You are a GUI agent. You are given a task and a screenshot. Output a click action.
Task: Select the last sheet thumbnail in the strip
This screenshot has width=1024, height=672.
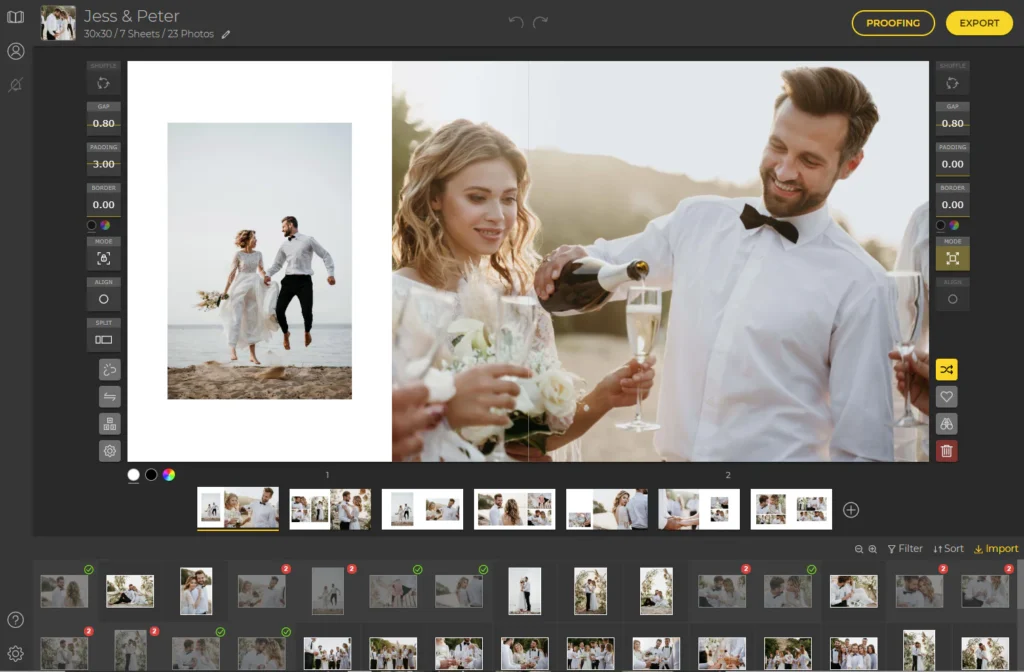coord(791,509)
